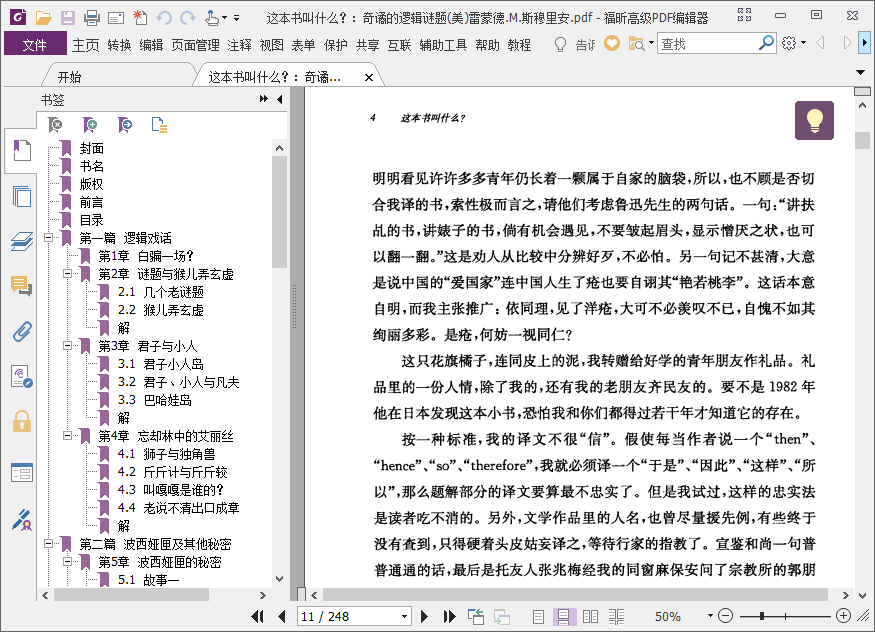875x632 pixels.
Task: Click the Print icon in quick toolbar
Action: [91, 17]
